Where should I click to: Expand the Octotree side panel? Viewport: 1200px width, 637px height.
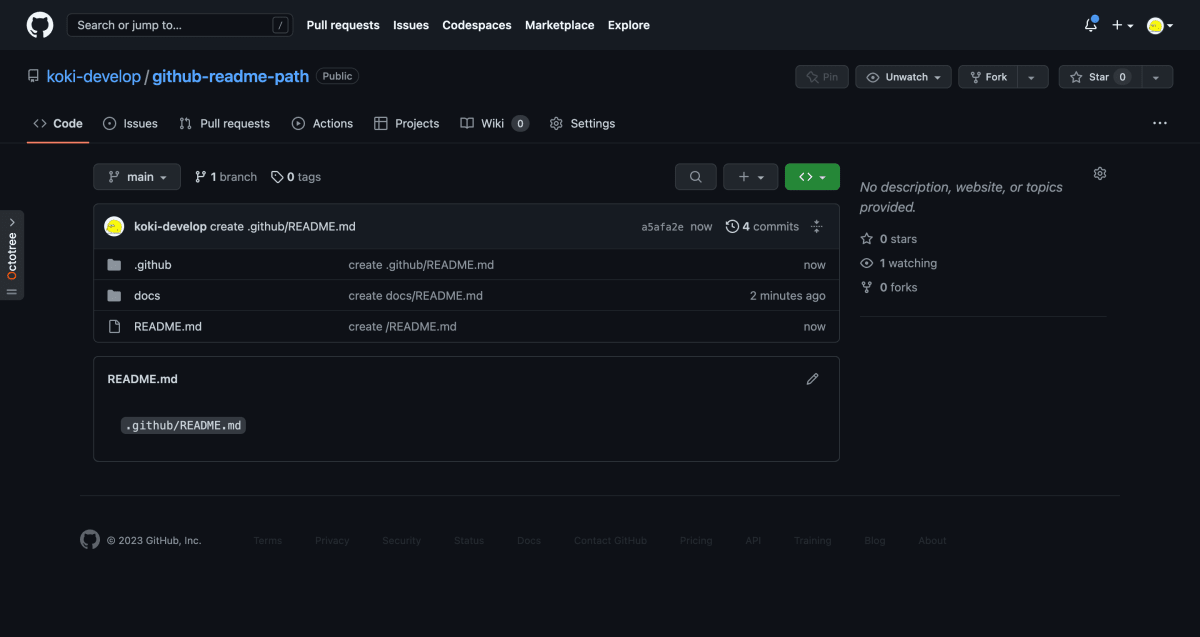[x=12, y=255]
